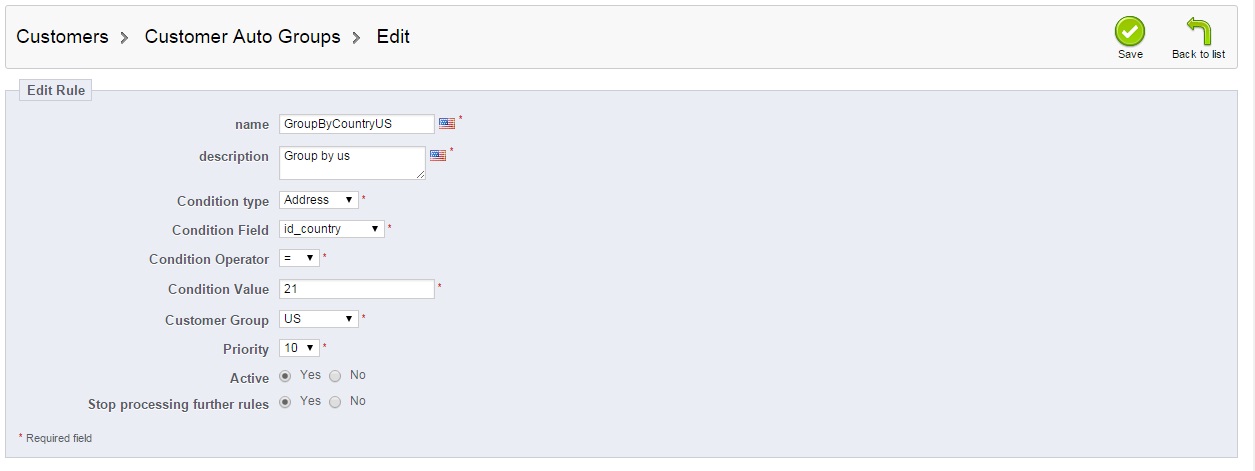Select Yes for Stop processing further rules
The height and width of the screenshot is (471, 1255).
285,402
